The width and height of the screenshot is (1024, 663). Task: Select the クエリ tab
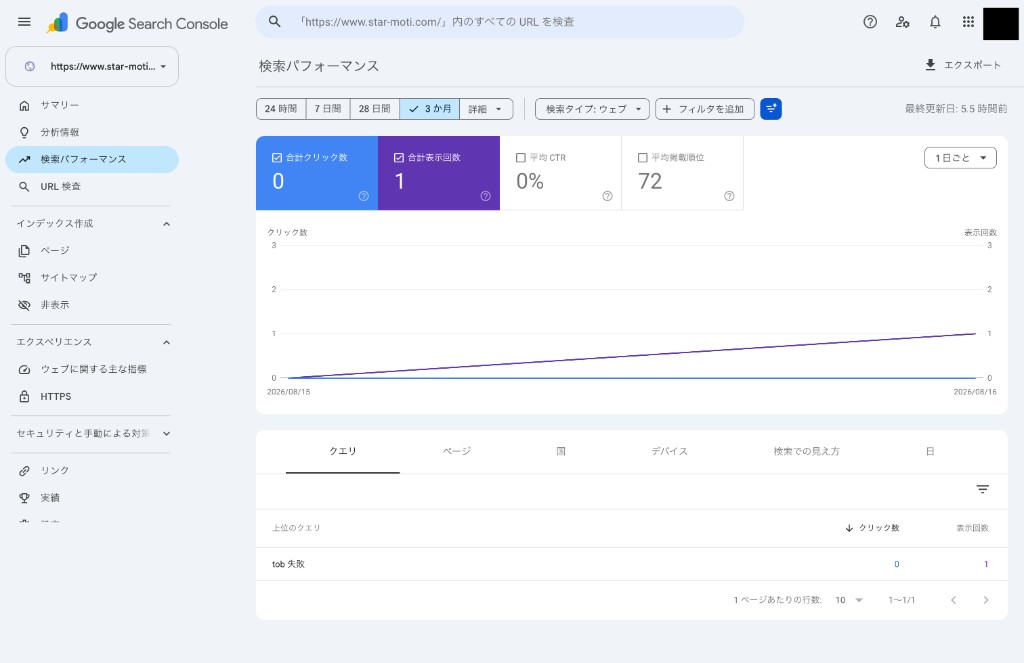point(343,451)
